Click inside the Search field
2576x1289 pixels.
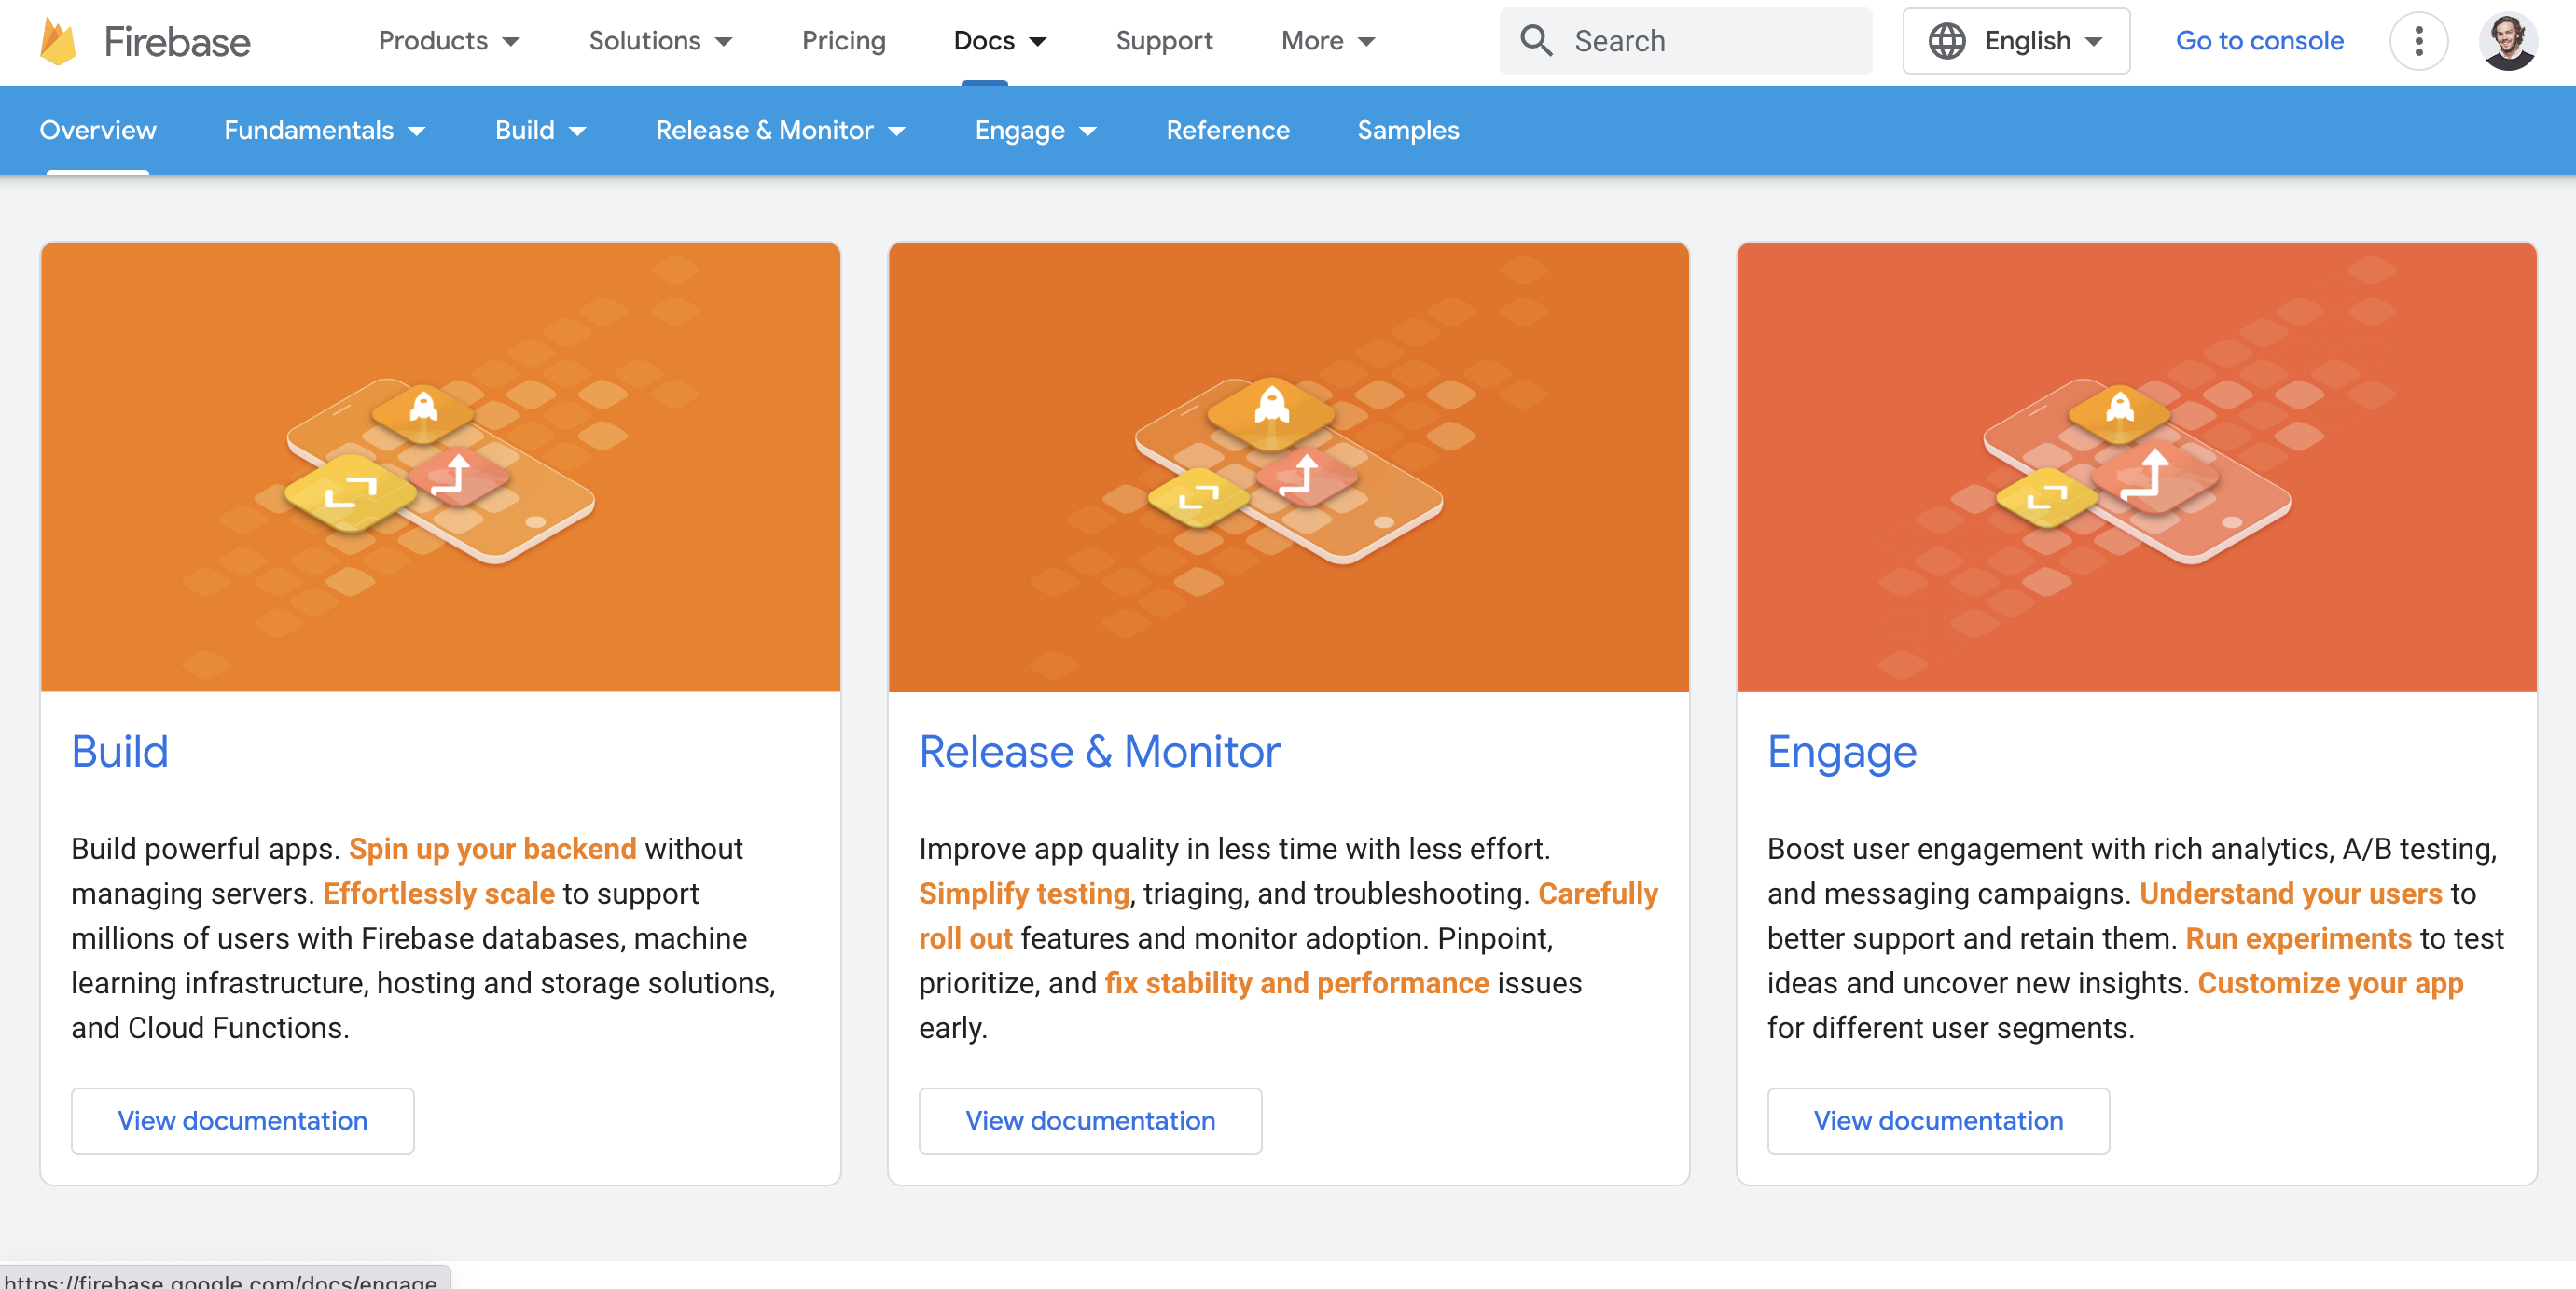pos(1700,41)
